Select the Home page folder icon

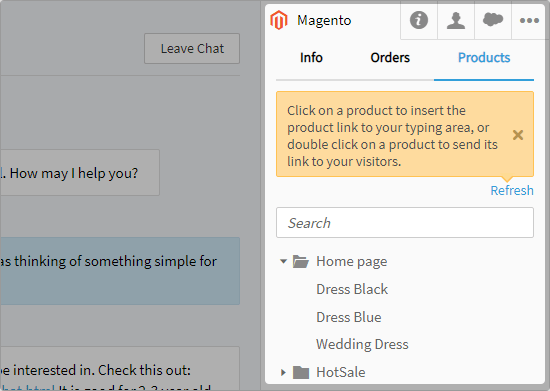[301, 262]
